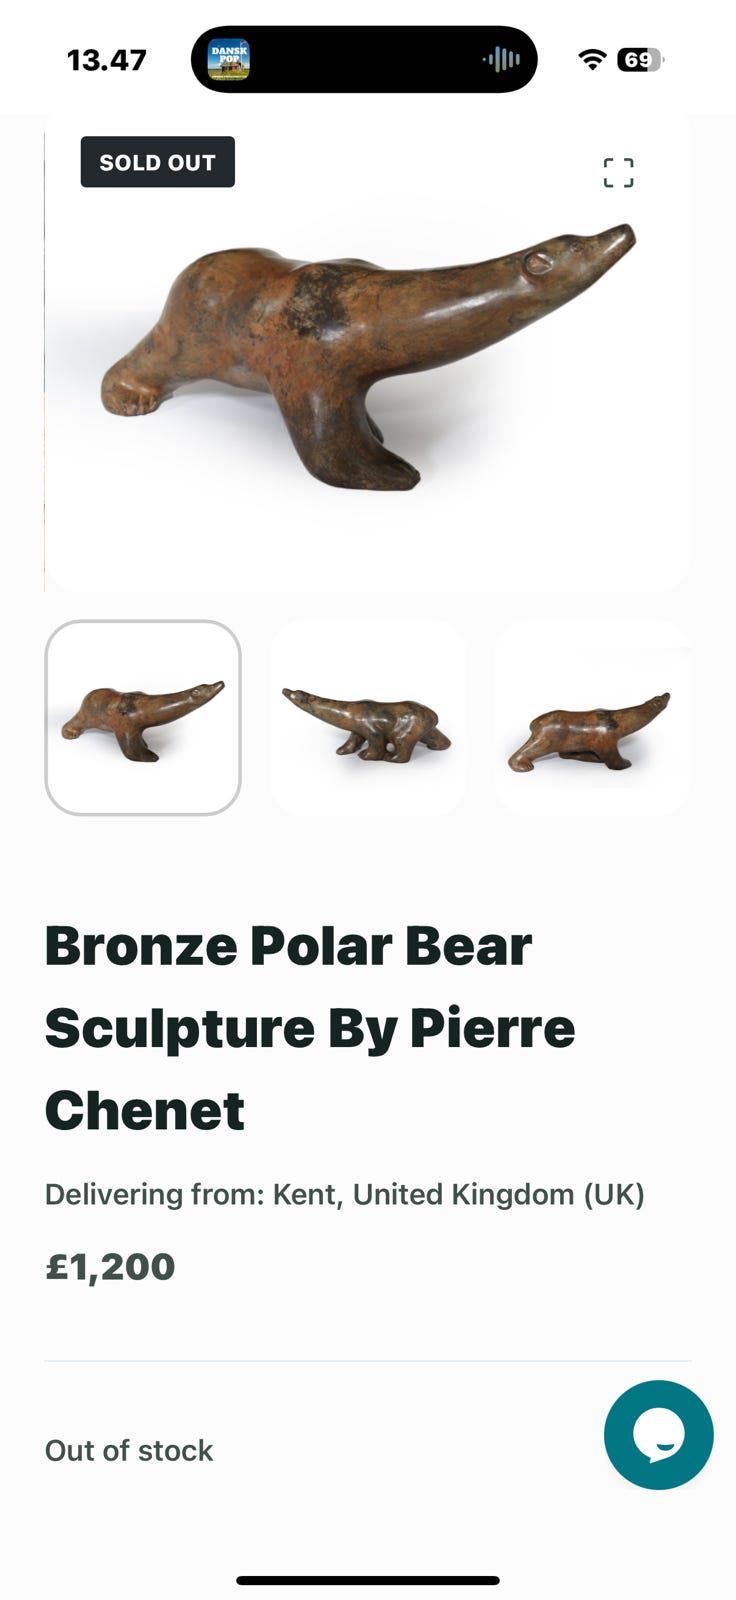Tap the Wi-Fi status icon

tap(592, 60)
